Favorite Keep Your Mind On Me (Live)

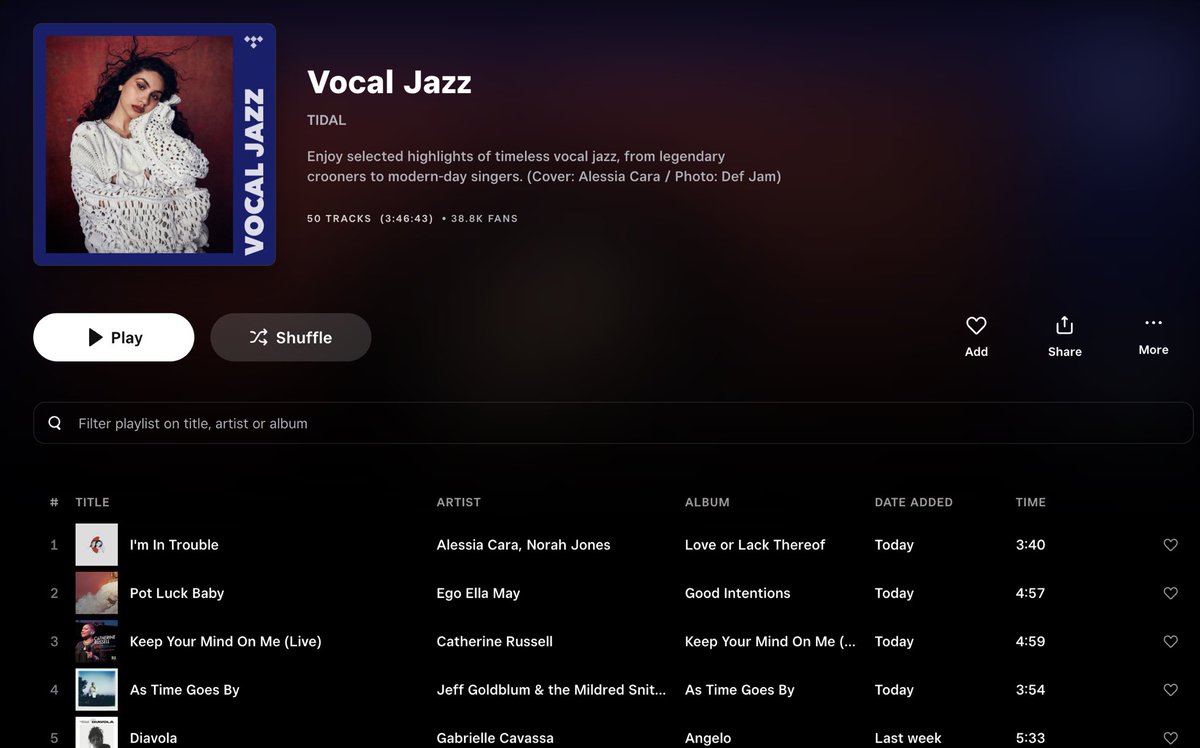[x=1170, y=641]
